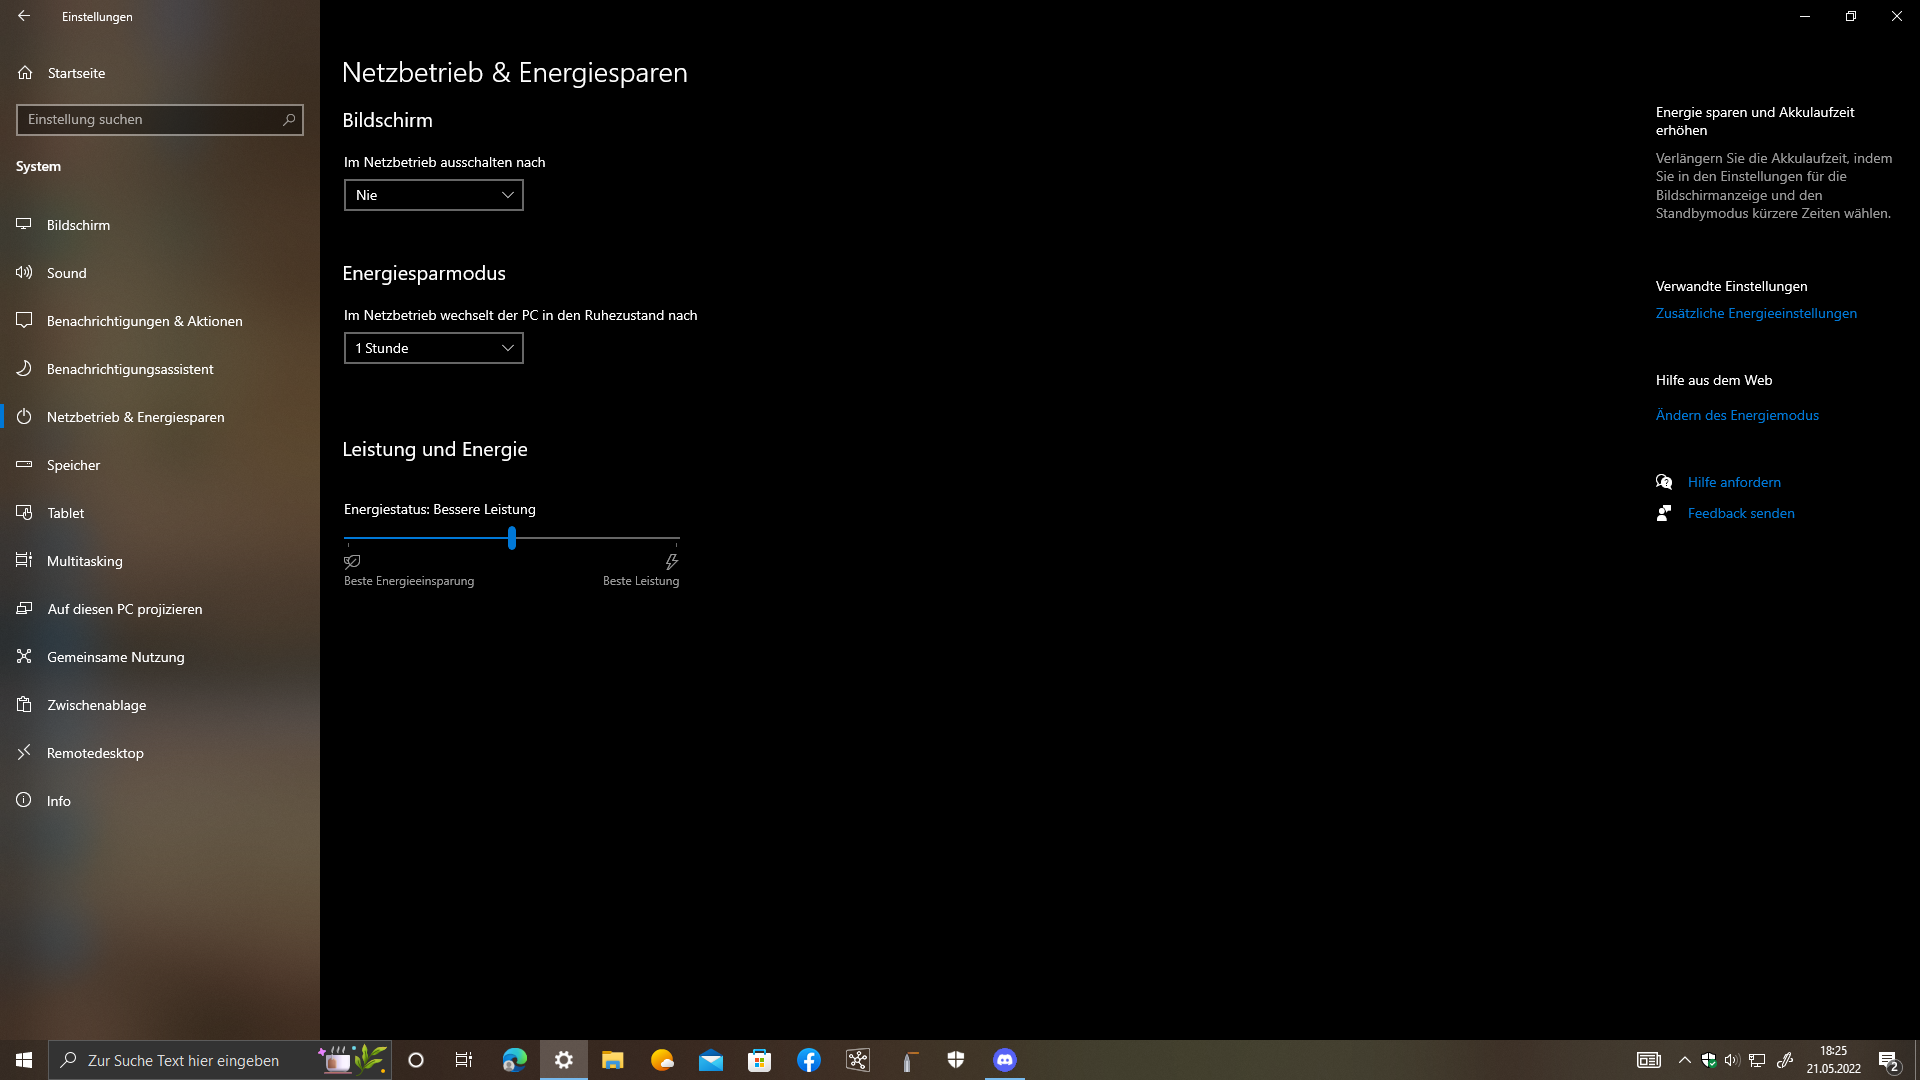Select Benachrichtigungen & Aktionen in the sidebar
This screenshot has height=1080, width=1920.
(144, 321)
